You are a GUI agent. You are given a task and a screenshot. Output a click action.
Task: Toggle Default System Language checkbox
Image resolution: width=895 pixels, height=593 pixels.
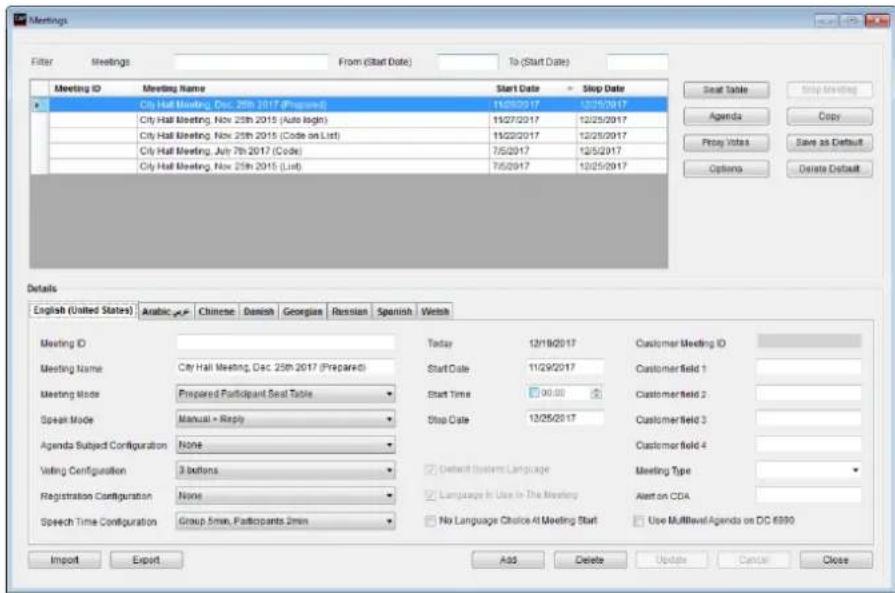pos(430,469)
